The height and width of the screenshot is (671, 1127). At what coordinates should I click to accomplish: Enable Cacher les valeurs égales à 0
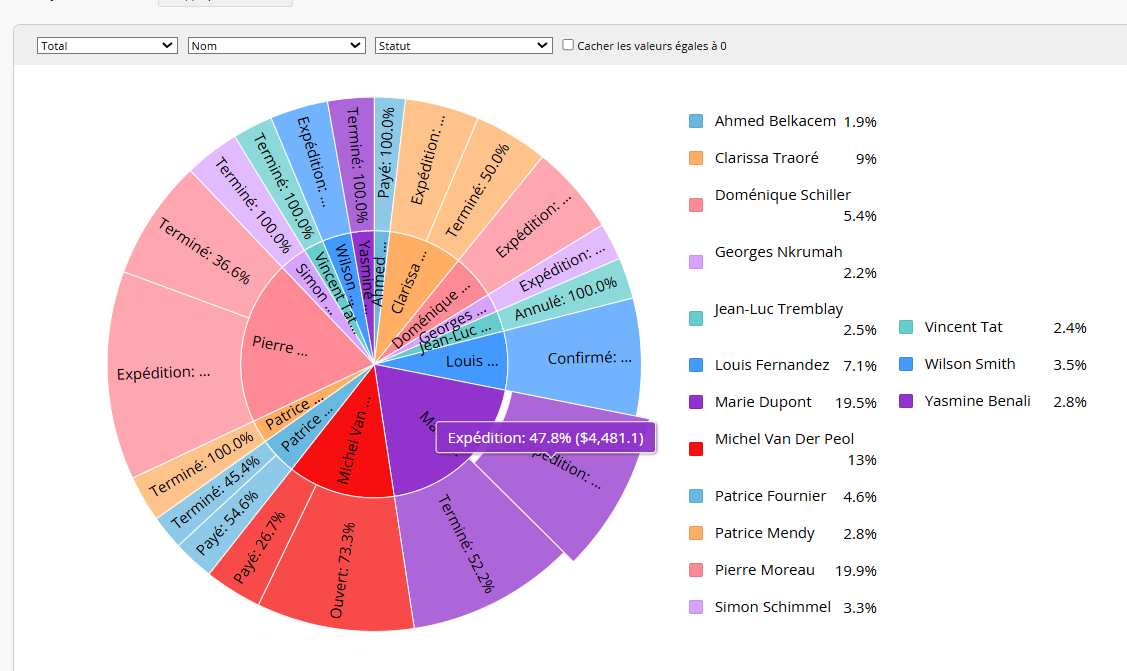pos(568,45)
